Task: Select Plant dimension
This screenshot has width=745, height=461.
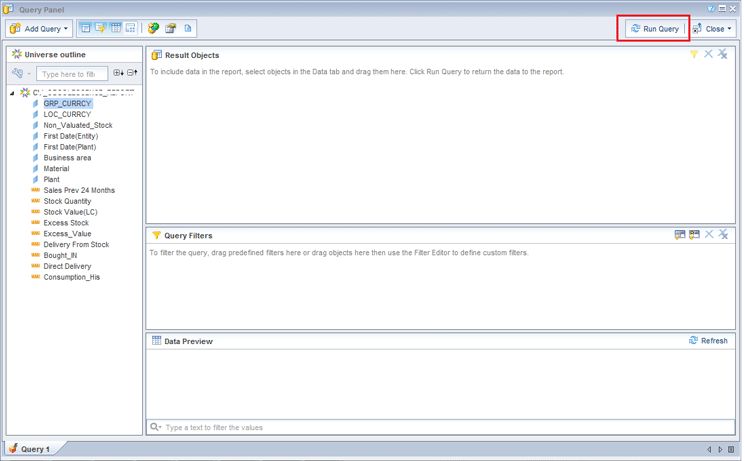Action: coord(51,180)
